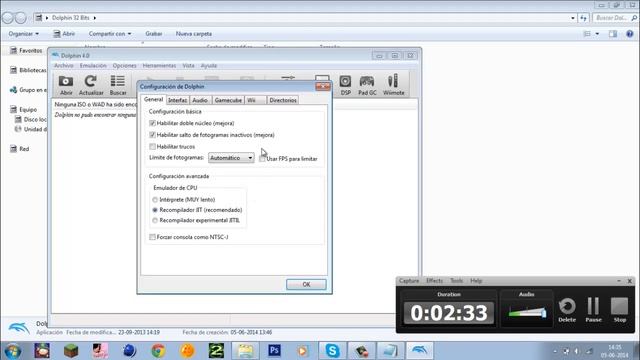The height and width of the screenshot is (360, 640).
Task: Click the volume speaker icon in system tray
Action: pos(576,351)
